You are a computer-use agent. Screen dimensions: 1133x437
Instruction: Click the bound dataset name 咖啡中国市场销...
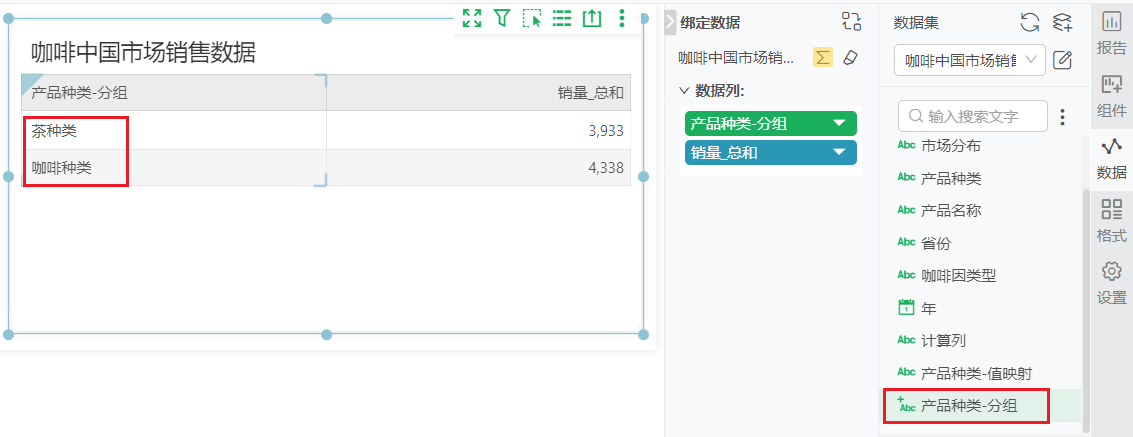coord(736,58)
